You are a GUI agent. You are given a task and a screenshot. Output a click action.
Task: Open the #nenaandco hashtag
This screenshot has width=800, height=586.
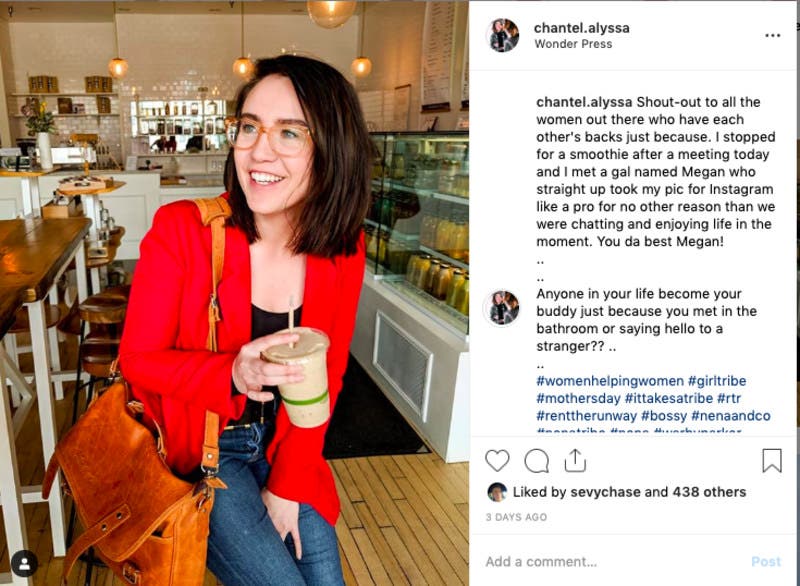tap(731, 416)
